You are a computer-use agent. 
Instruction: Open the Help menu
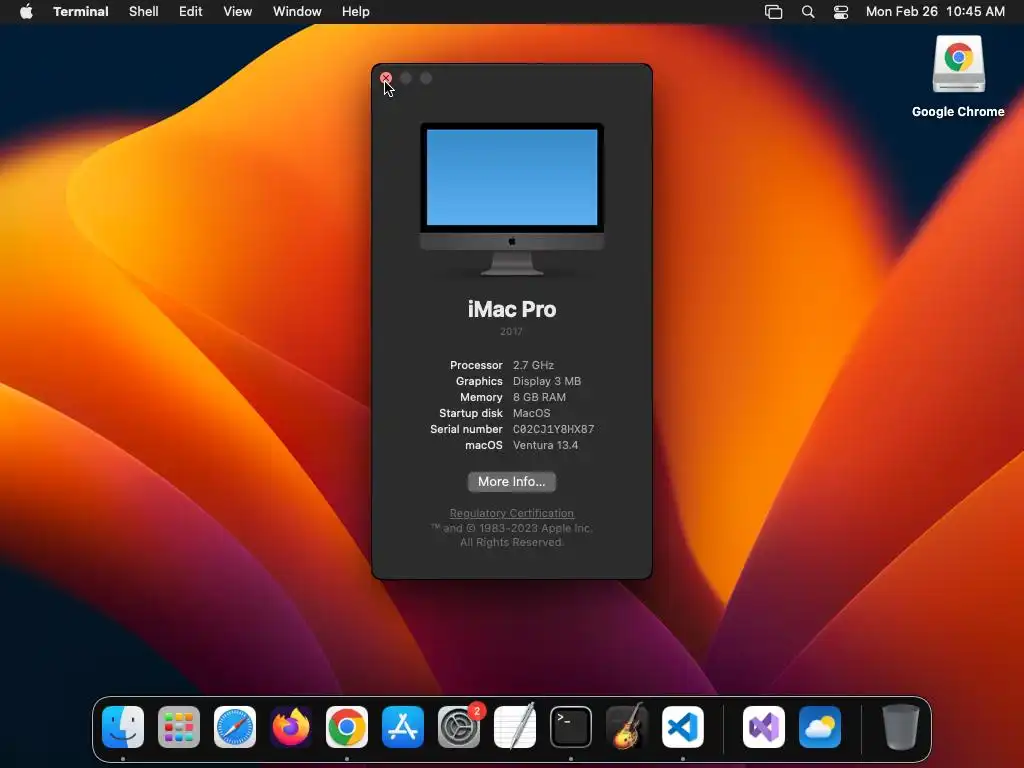(x=356, y=12)
